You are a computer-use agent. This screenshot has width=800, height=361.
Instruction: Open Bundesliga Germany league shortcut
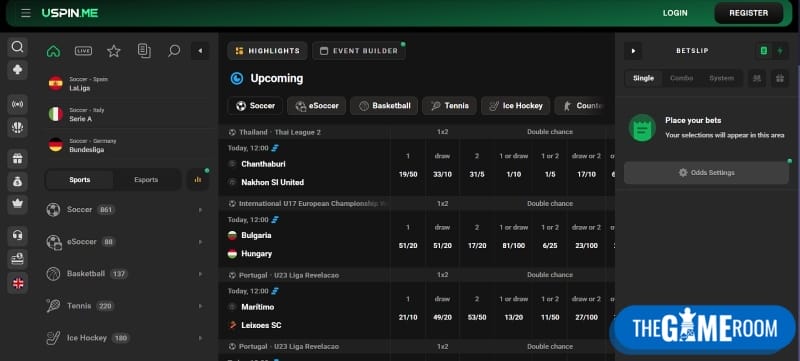[x=128, y=145]
